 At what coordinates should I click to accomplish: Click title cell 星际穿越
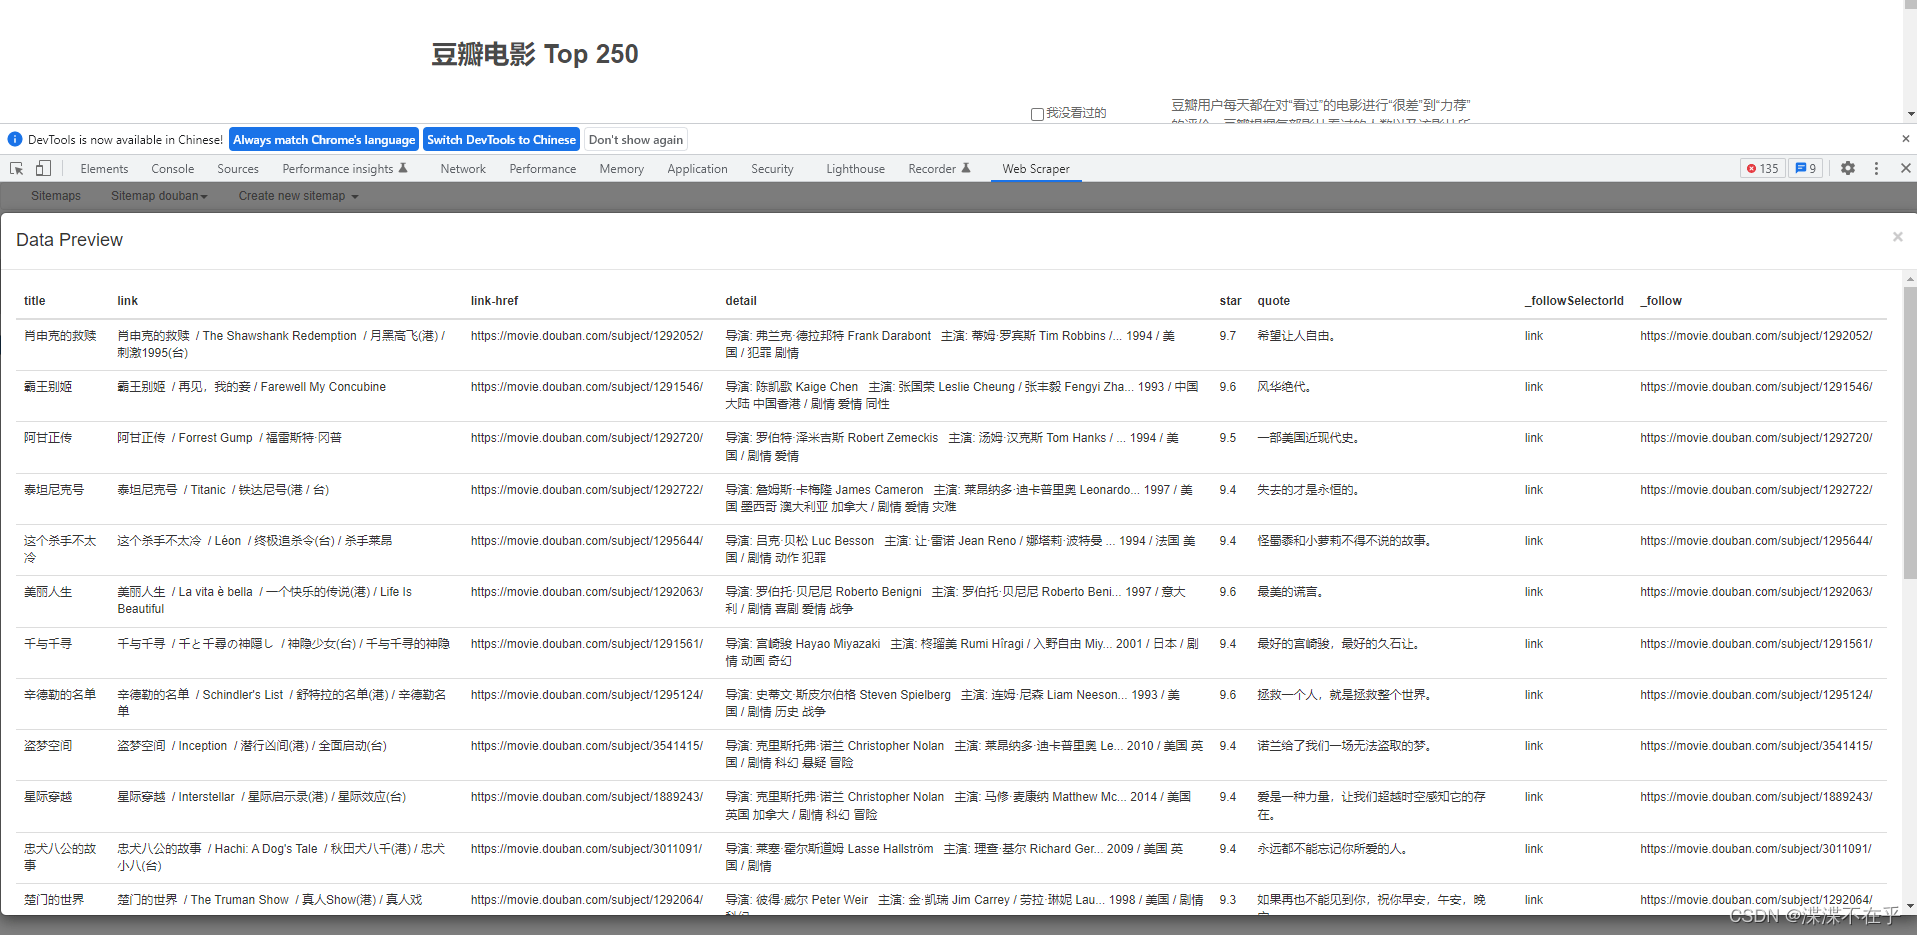click(x=48, y=797)
